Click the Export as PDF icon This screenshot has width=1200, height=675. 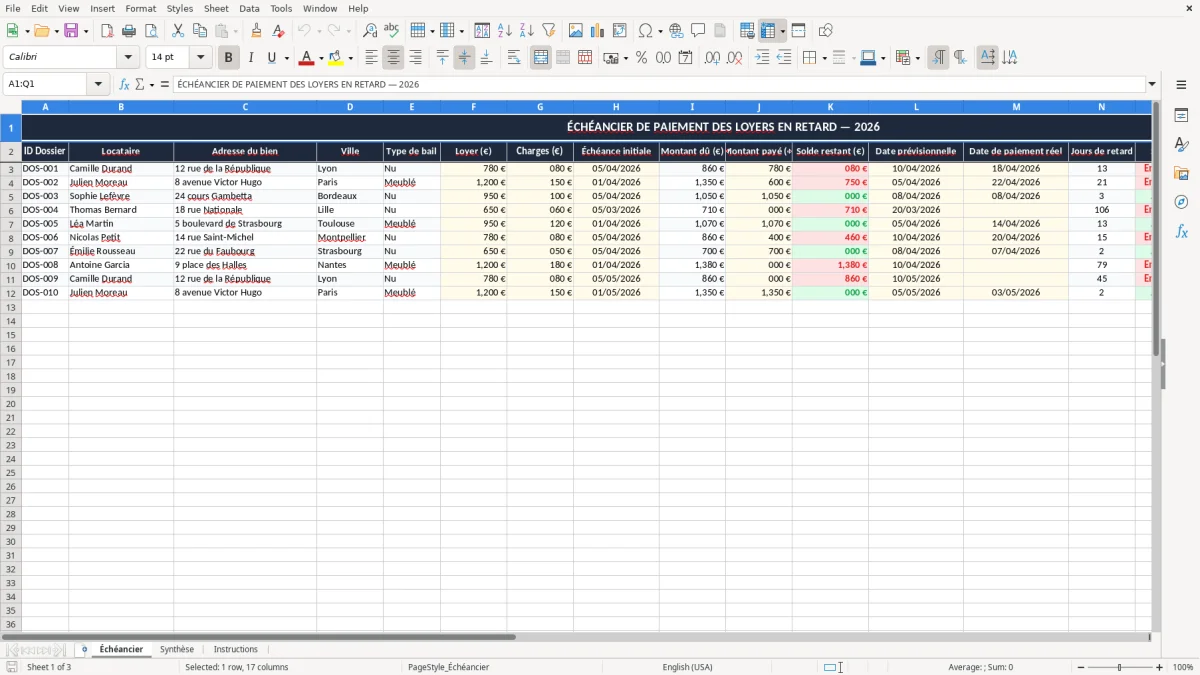(x=107, y=31)
